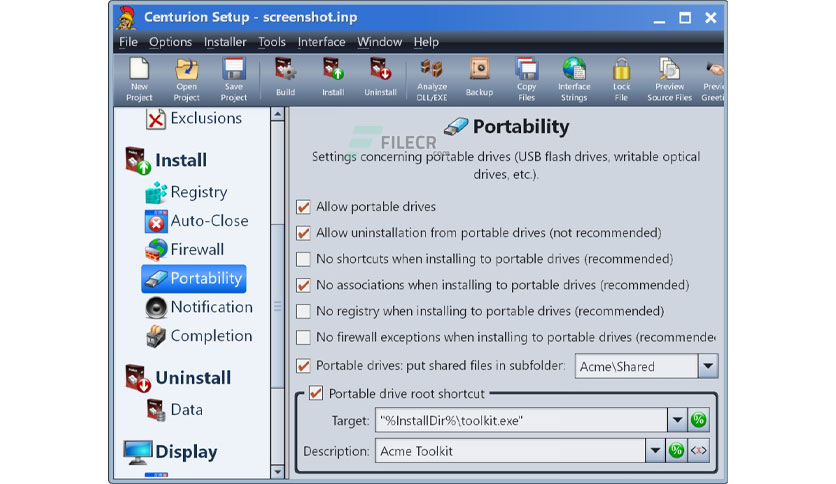Click the Centurion helmet title bar icon
This screenshot has height=484, width=836.
[126, 18]
